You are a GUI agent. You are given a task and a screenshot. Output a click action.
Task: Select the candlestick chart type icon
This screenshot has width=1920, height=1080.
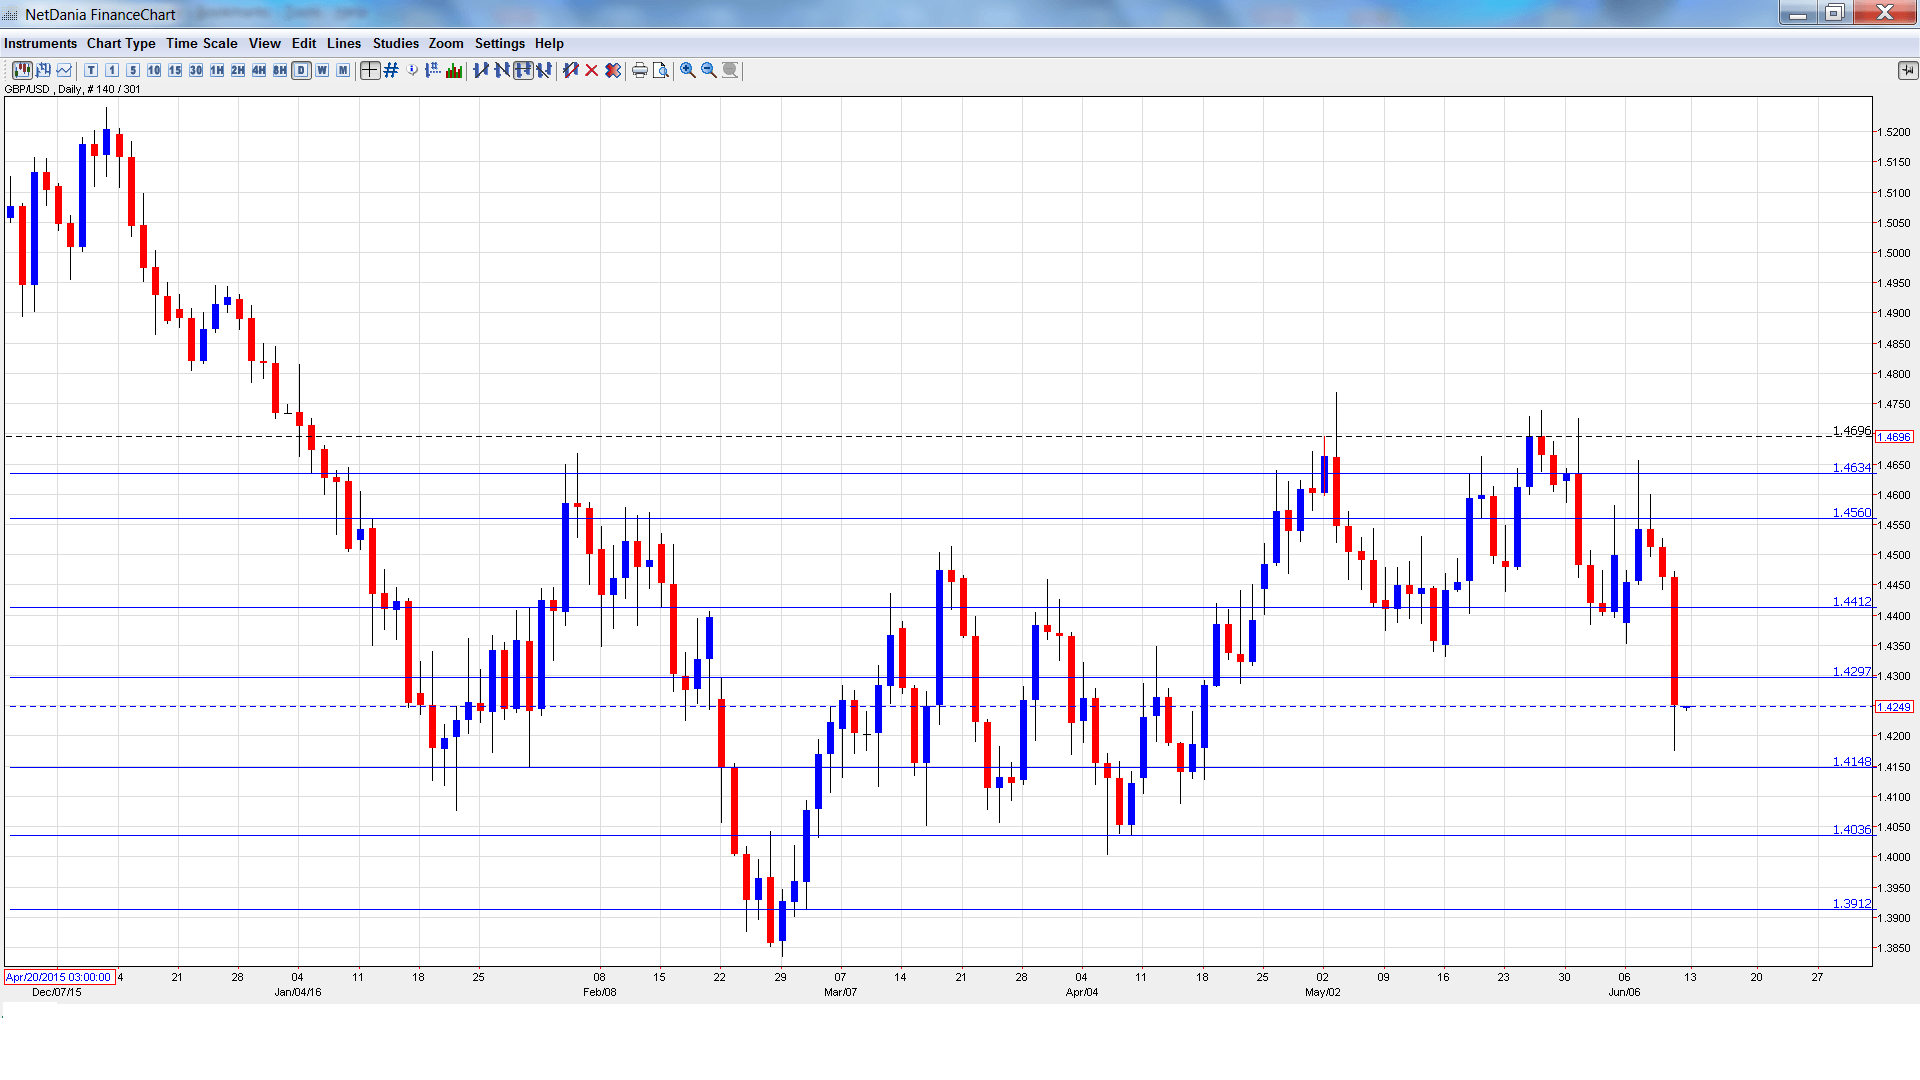[22, 70]
